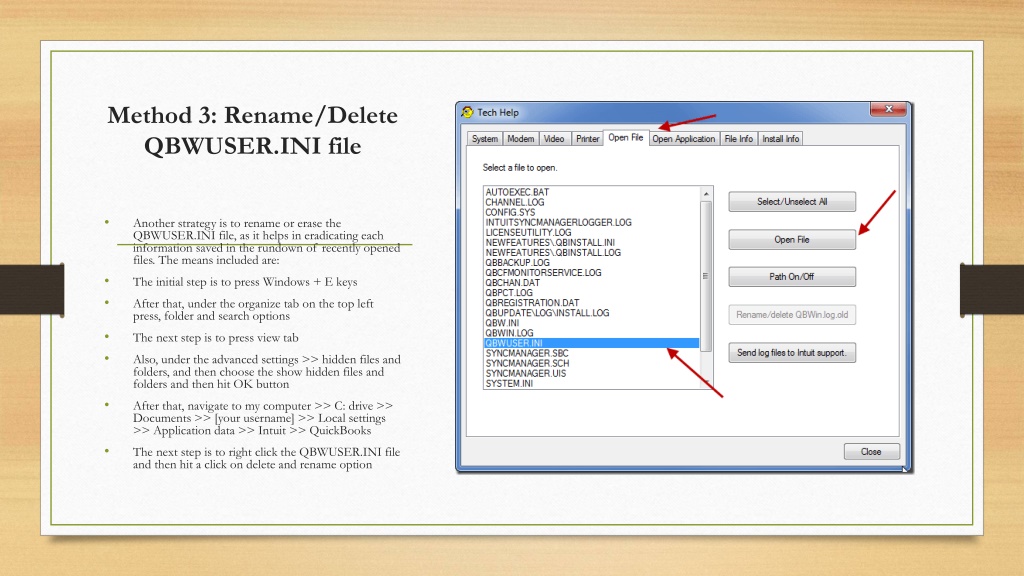The width and height of the screenshot is (1024, 576).
Task: Select CHANNEL.LOG in the file list
Action: tap(515, 202)
